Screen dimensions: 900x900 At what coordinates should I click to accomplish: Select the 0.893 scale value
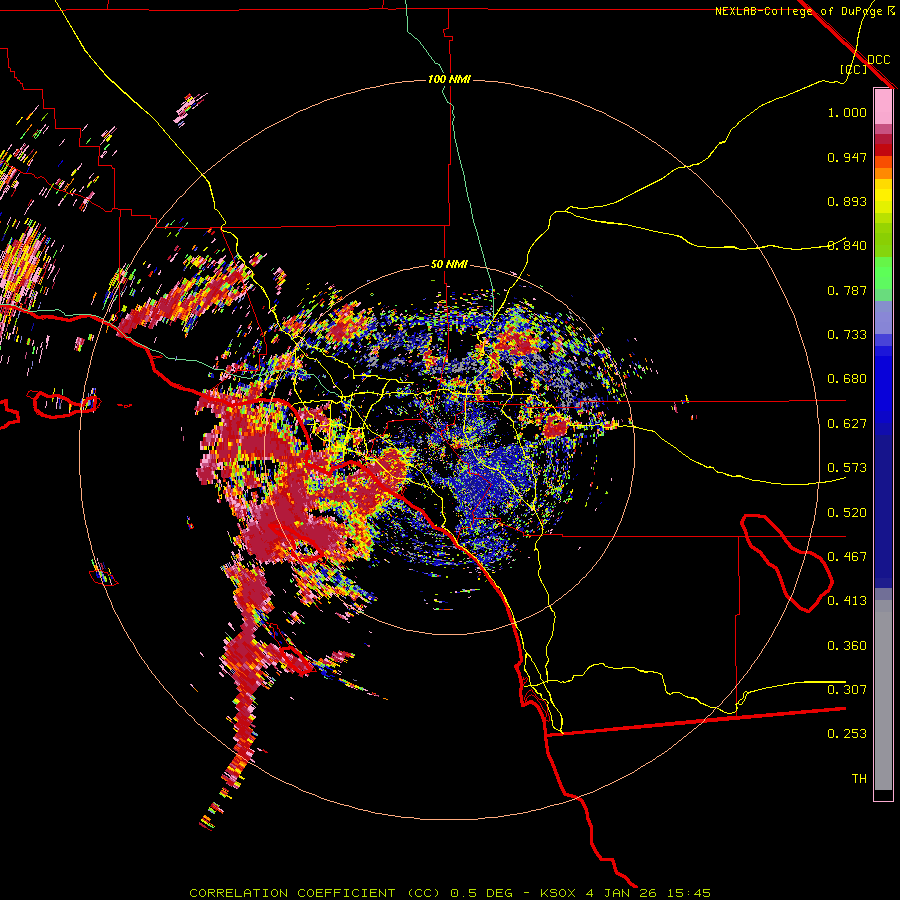click(x=847, y=201)
